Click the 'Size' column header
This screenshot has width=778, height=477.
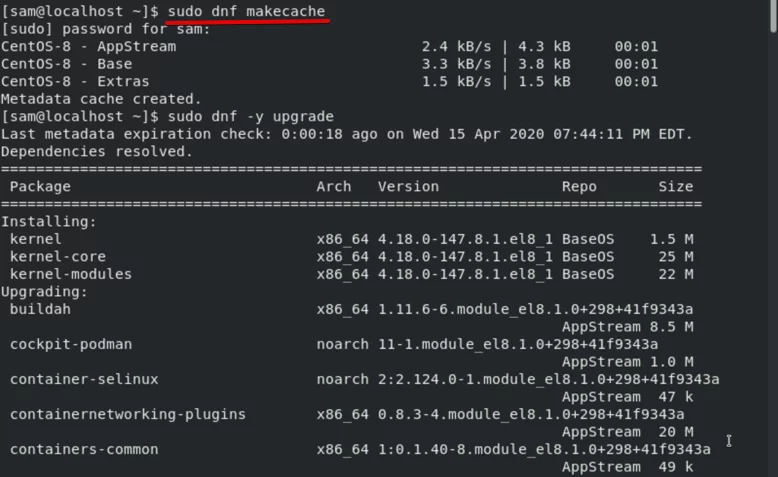(676, 187)
